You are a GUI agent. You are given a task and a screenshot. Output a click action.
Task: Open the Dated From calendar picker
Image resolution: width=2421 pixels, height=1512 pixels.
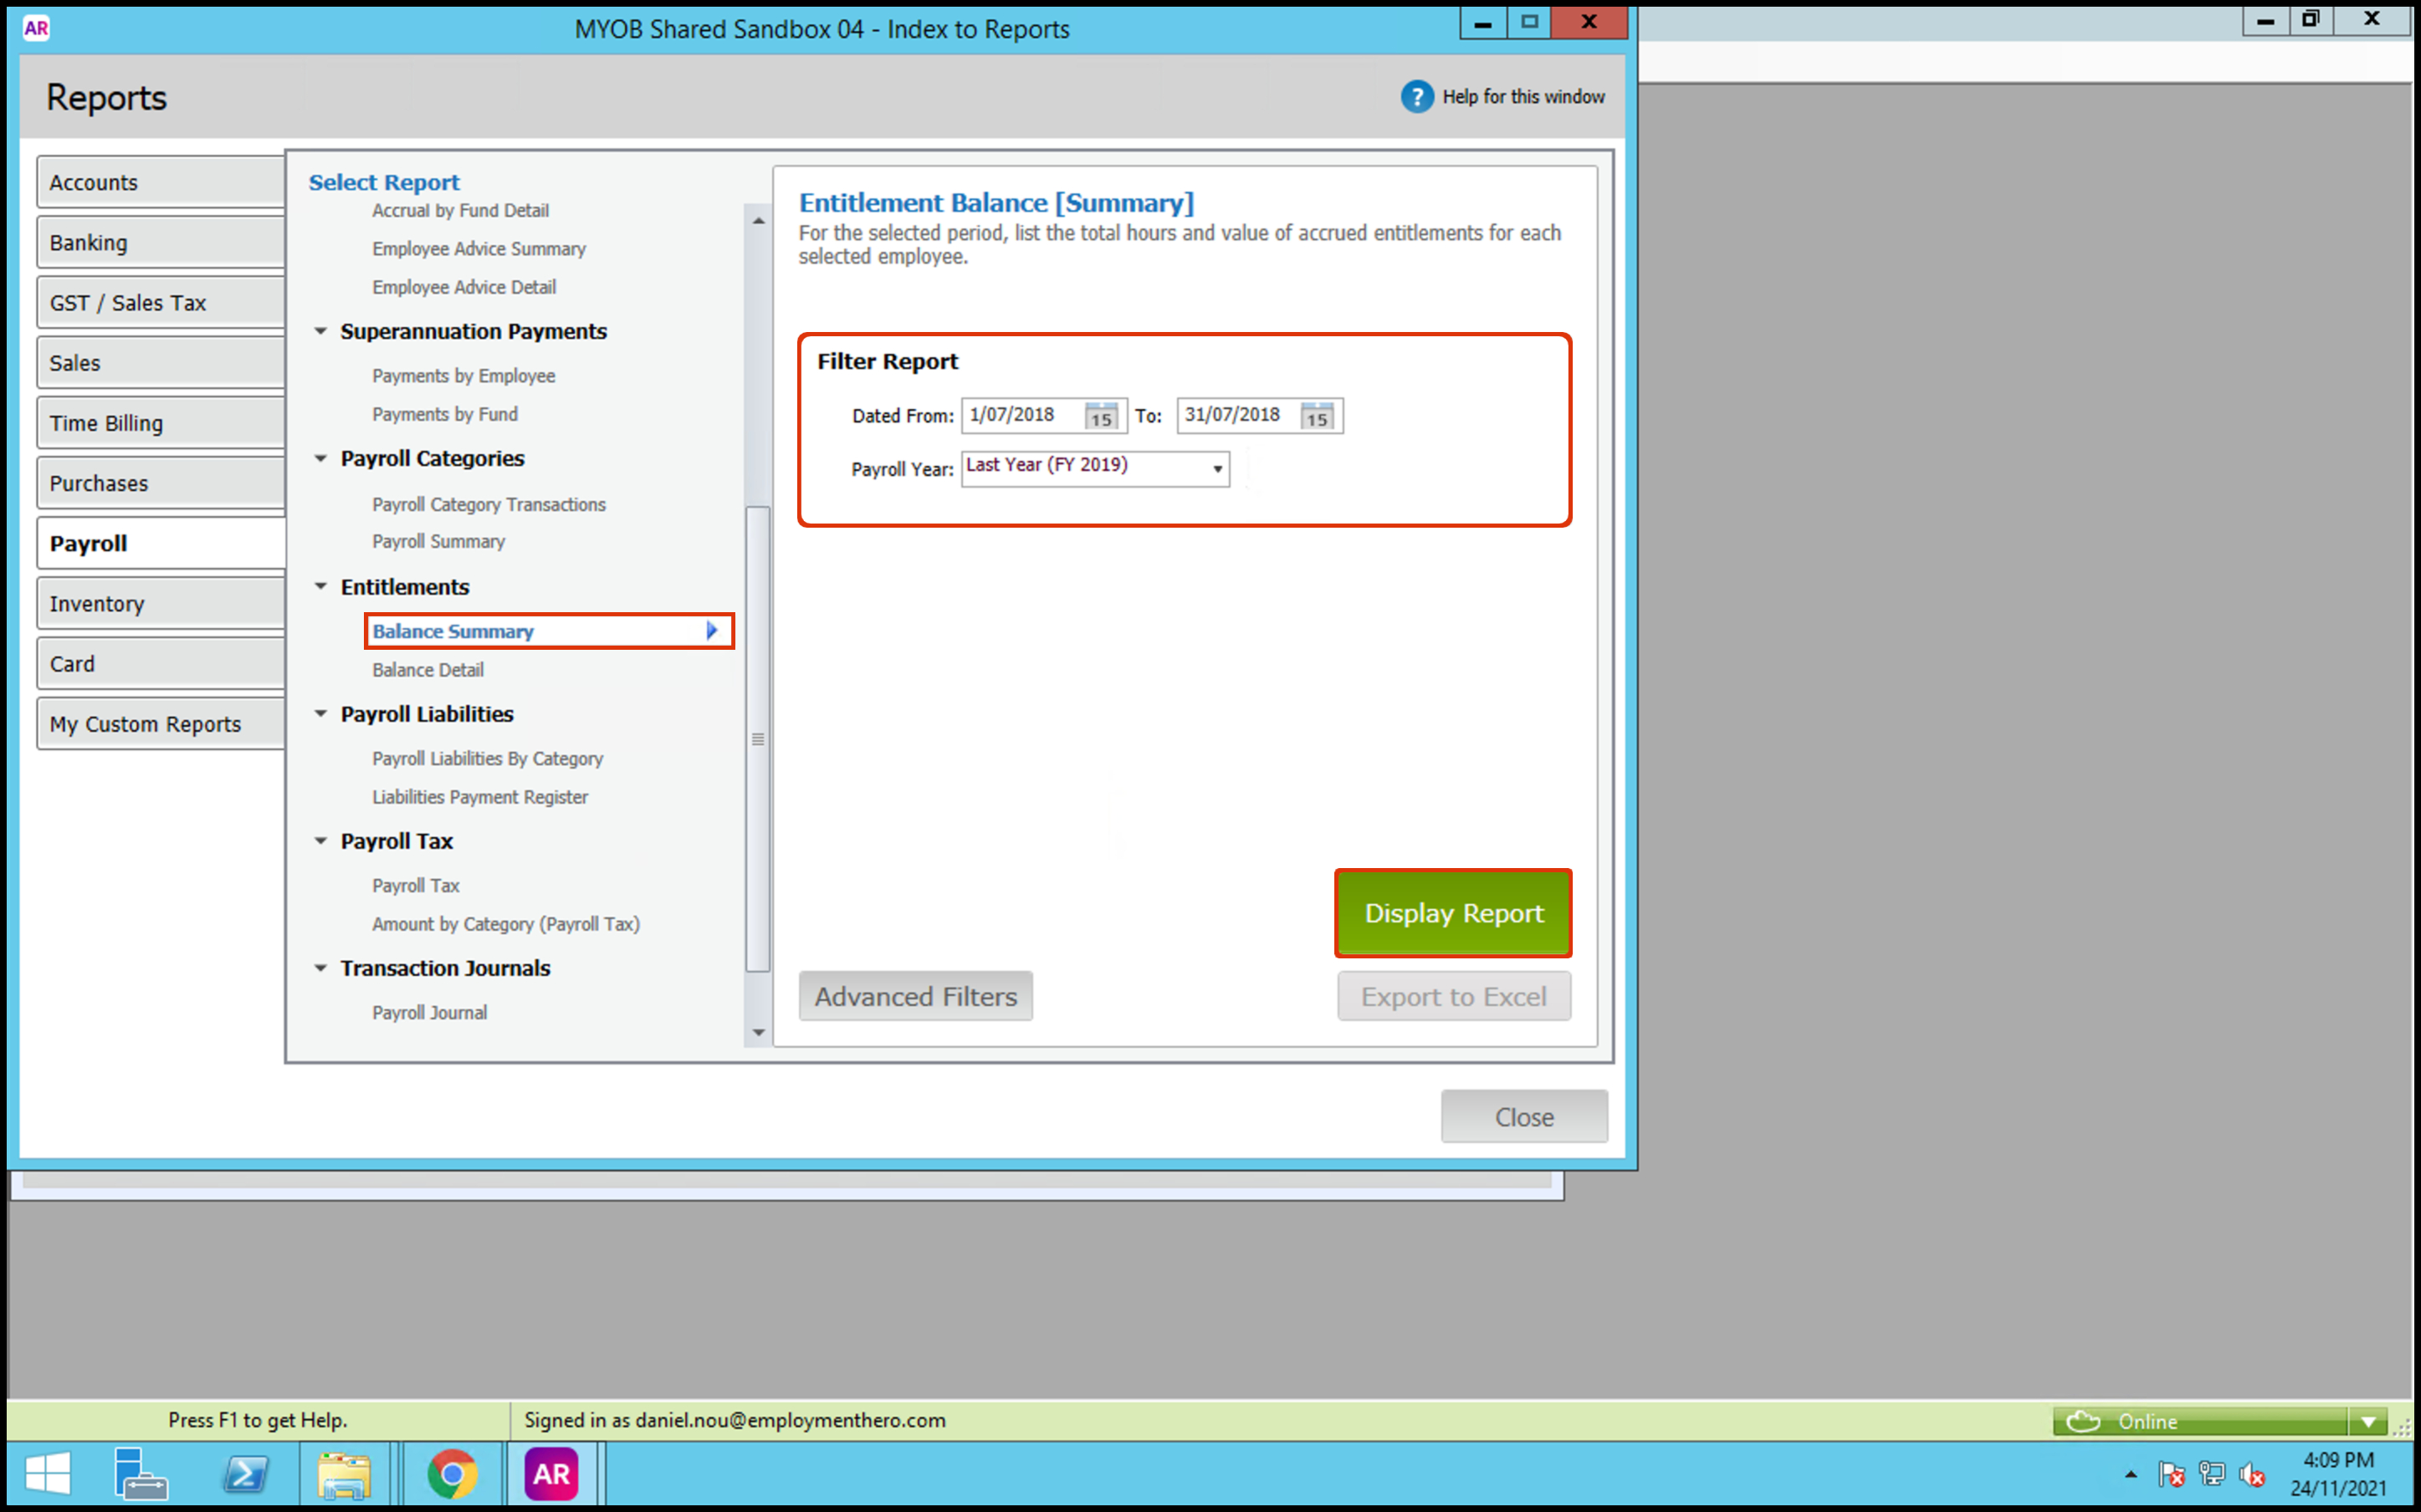1101,416
